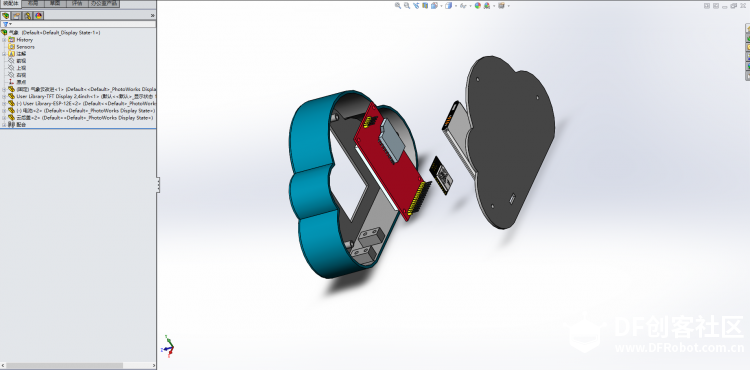Open the Display Style dropdown arrow
Image resolution: width=750 pixels, height=370 pixels.
coord(456,6)
